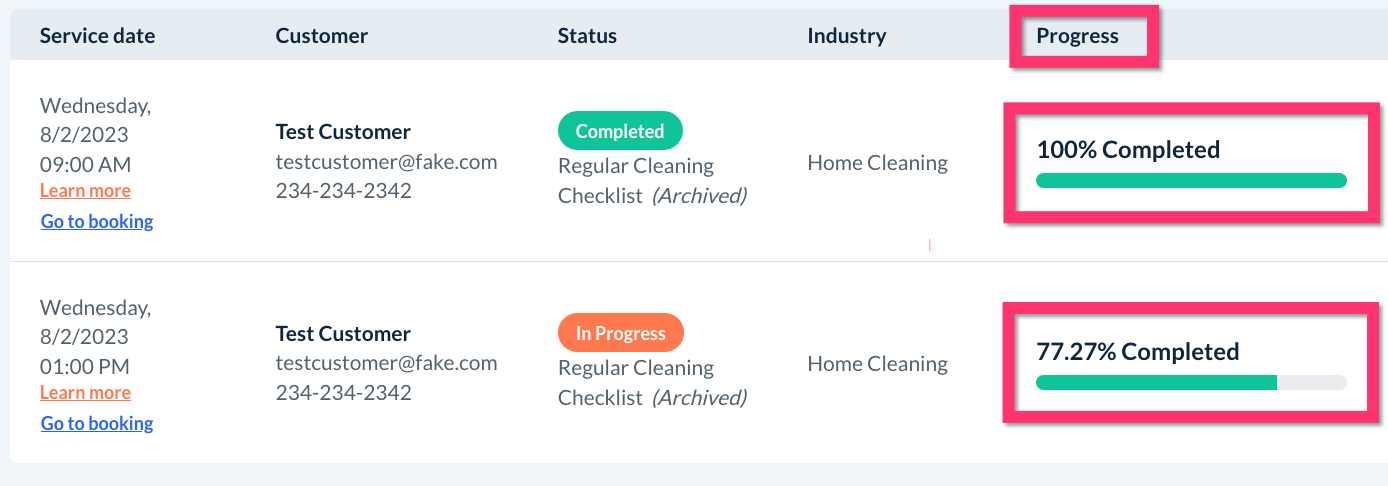Open Learn more for the 09:00 AM booking
The width and height of the screenshot is (1388, 486).
(x=85, y=191)
